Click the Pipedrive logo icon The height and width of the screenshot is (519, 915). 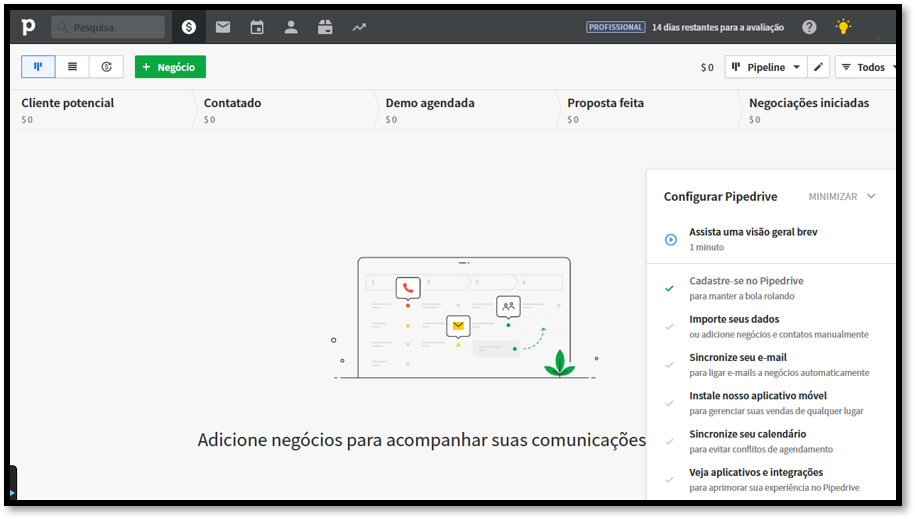(28, 27)
